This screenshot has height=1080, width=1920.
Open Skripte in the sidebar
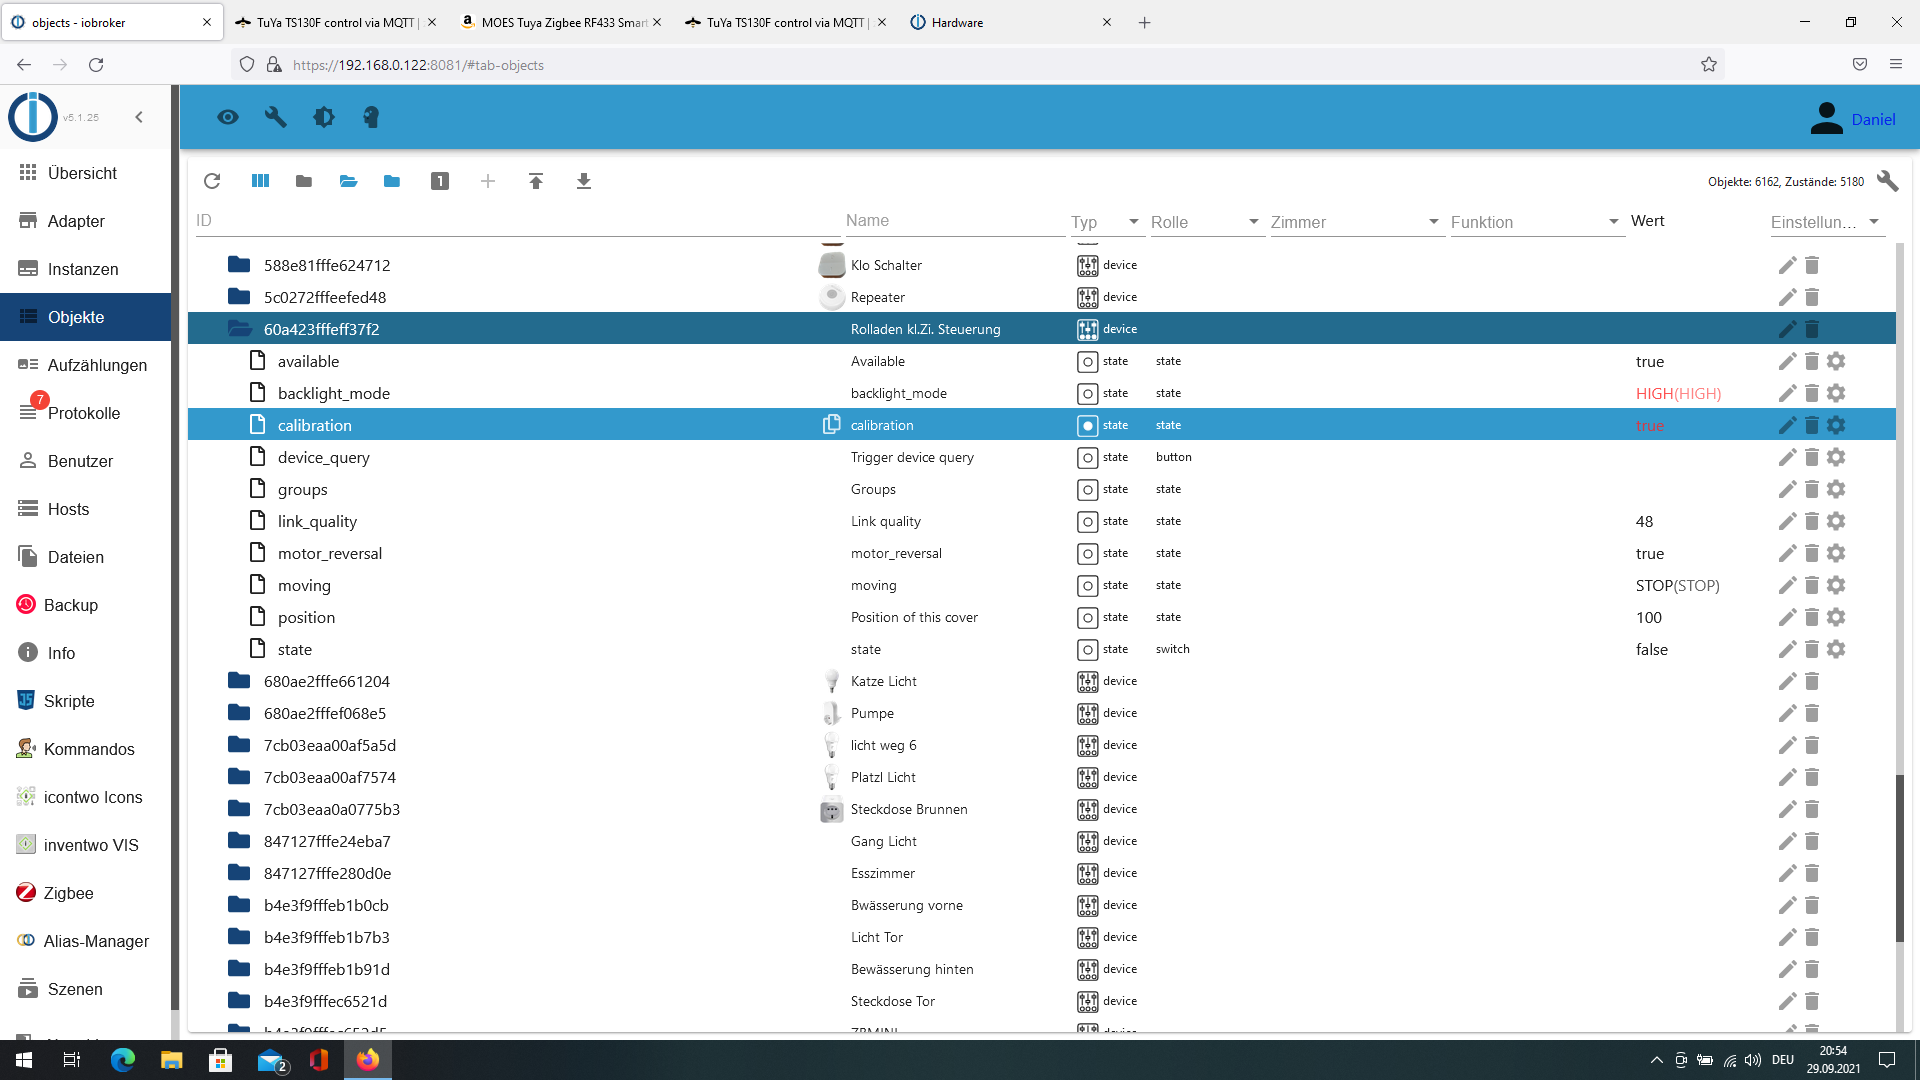pyautogui.click(x=86, y=701)
